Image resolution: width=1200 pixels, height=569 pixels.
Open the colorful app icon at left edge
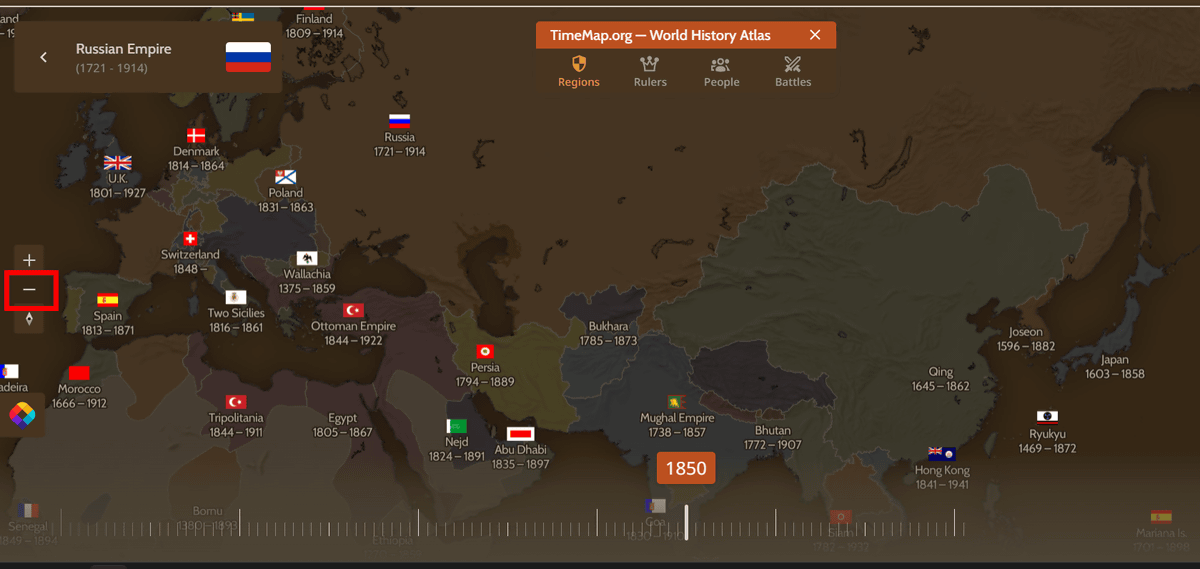[22, 413]
